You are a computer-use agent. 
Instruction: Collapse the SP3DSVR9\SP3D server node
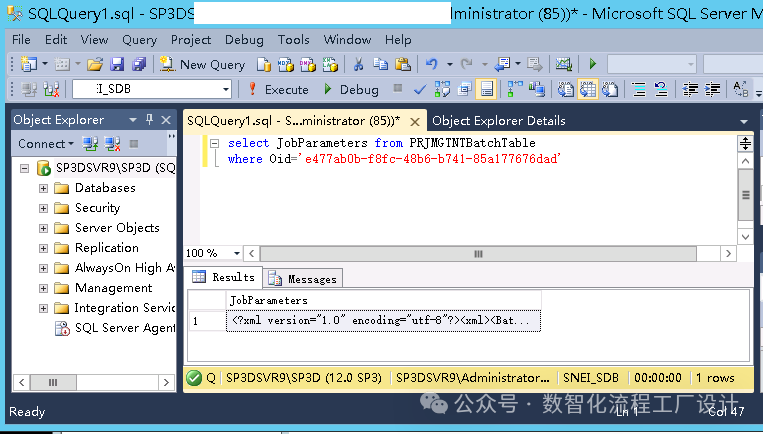coord(24,168)
